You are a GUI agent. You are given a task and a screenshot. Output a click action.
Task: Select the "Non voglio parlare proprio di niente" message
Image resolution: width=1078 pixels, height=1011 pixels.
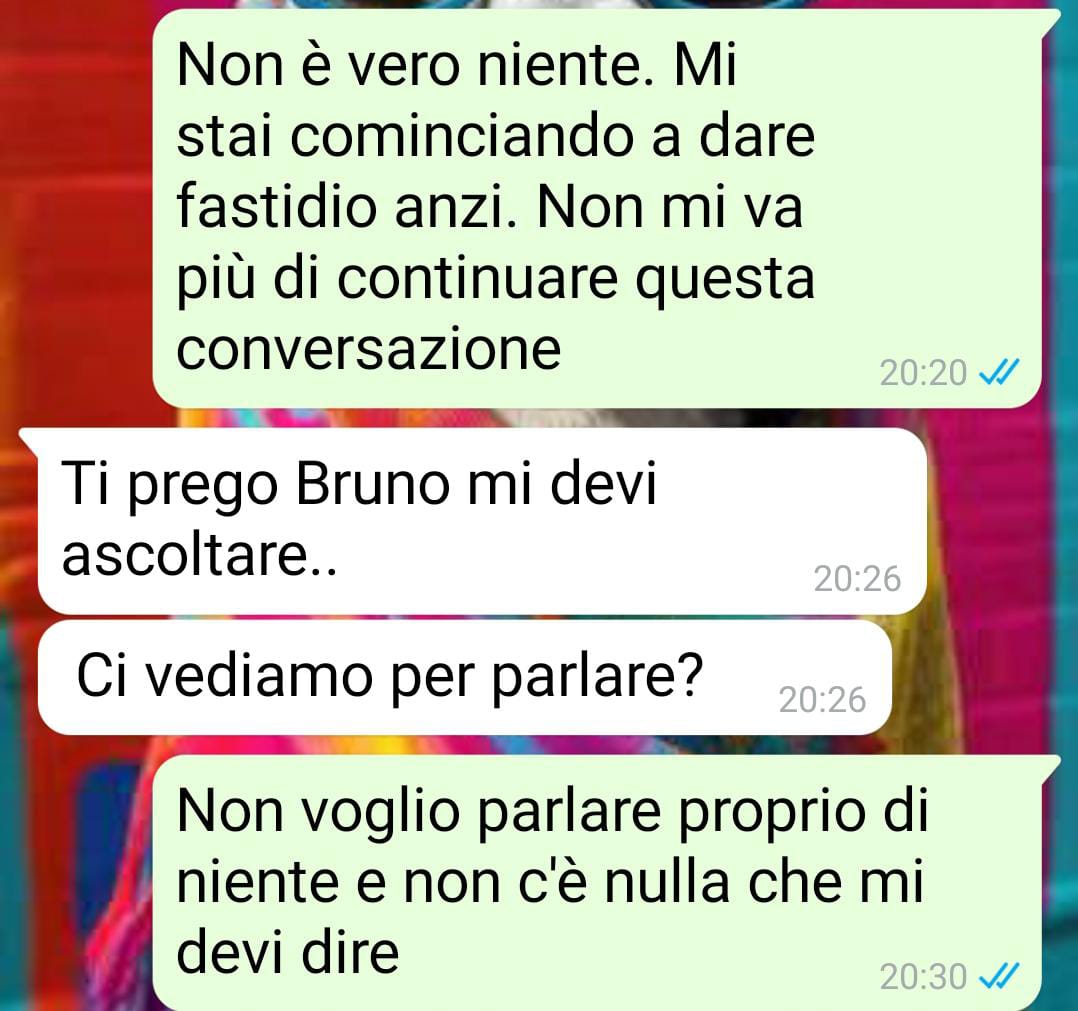[x=597, y=882]
